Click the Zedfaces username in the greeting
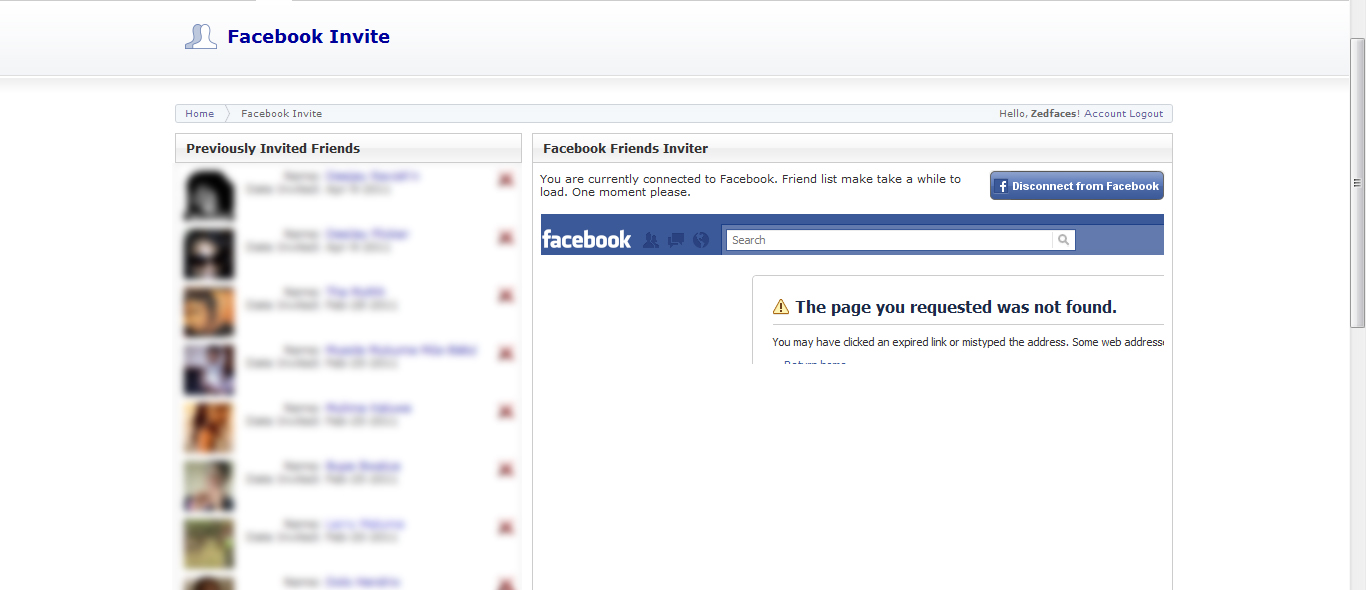The height and width of the screenshot is (590, 1366). (1054, 114)
